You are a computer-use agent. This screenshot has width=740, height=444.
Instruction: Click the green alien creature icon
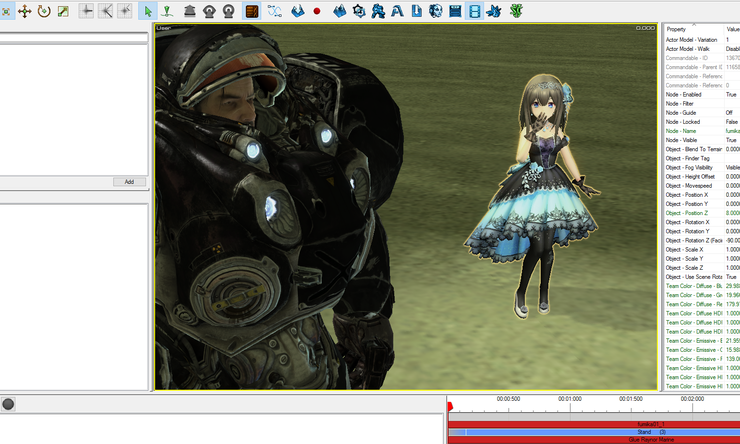point(516,11)
